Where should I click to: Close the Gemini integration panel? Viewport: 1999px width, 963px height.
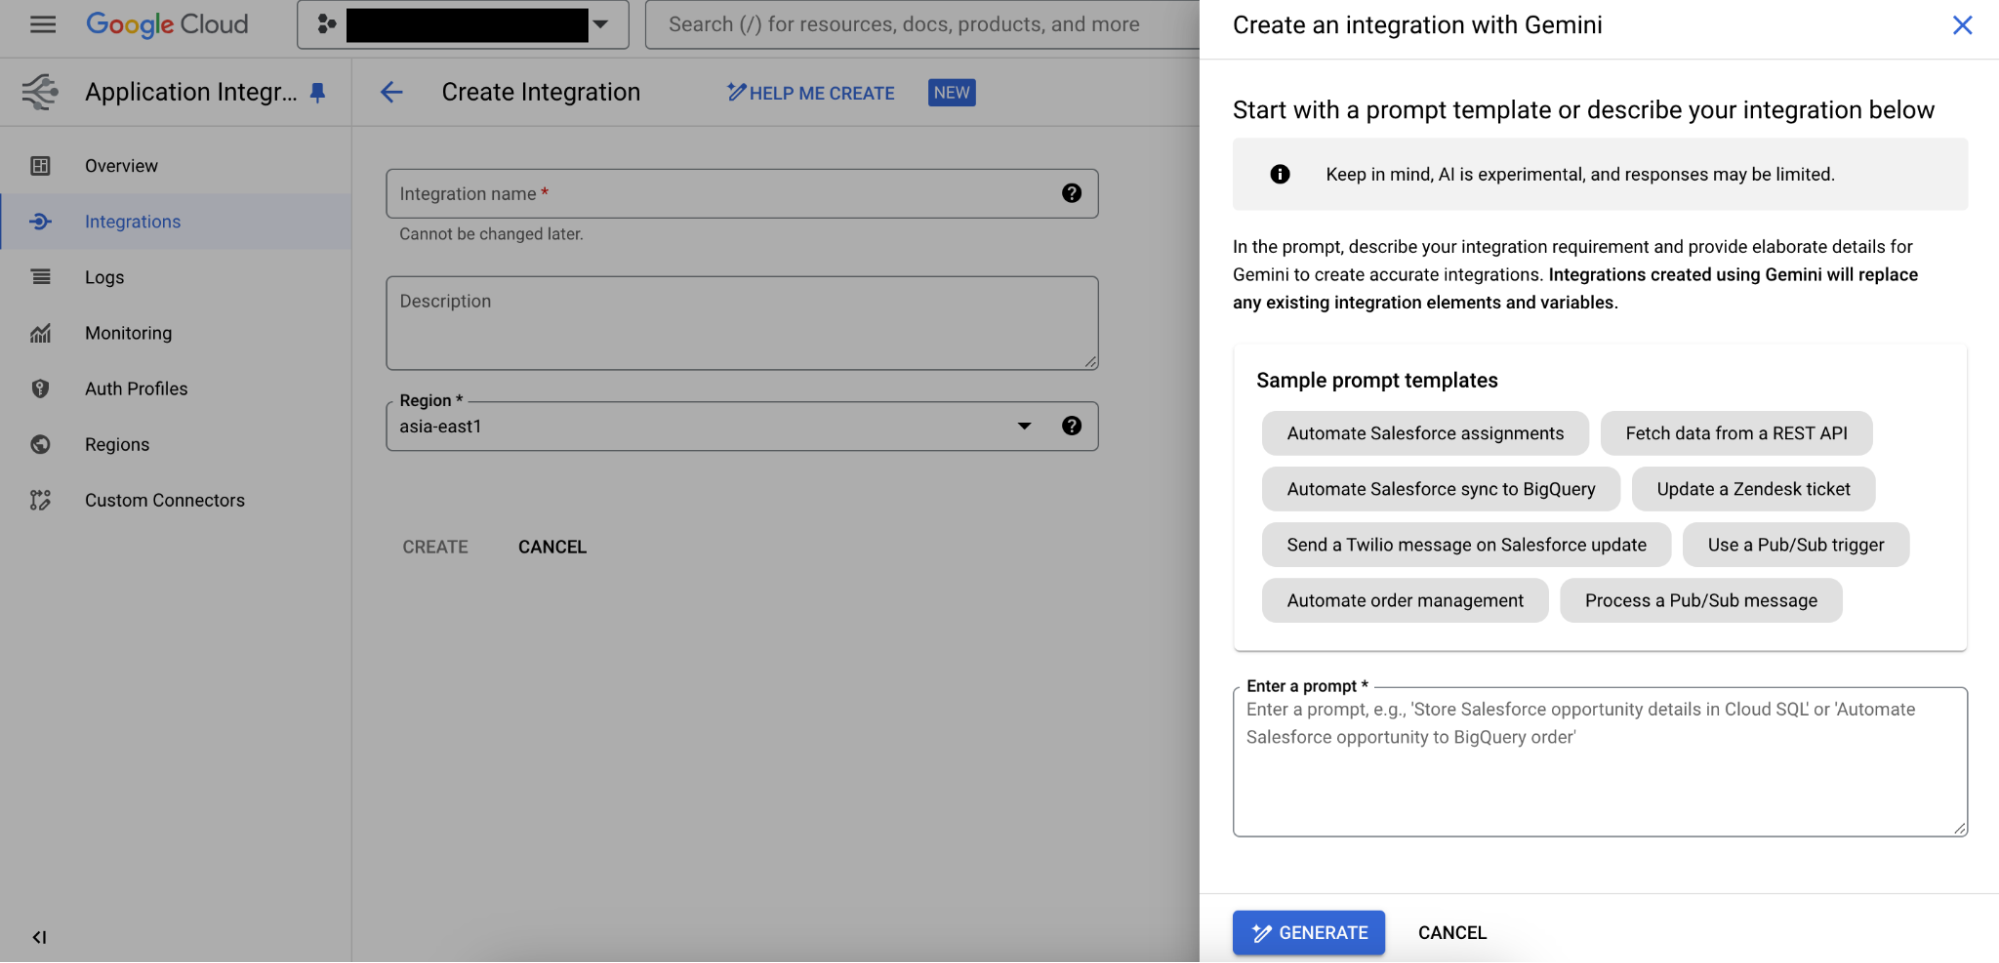(x=1961, y=25)
